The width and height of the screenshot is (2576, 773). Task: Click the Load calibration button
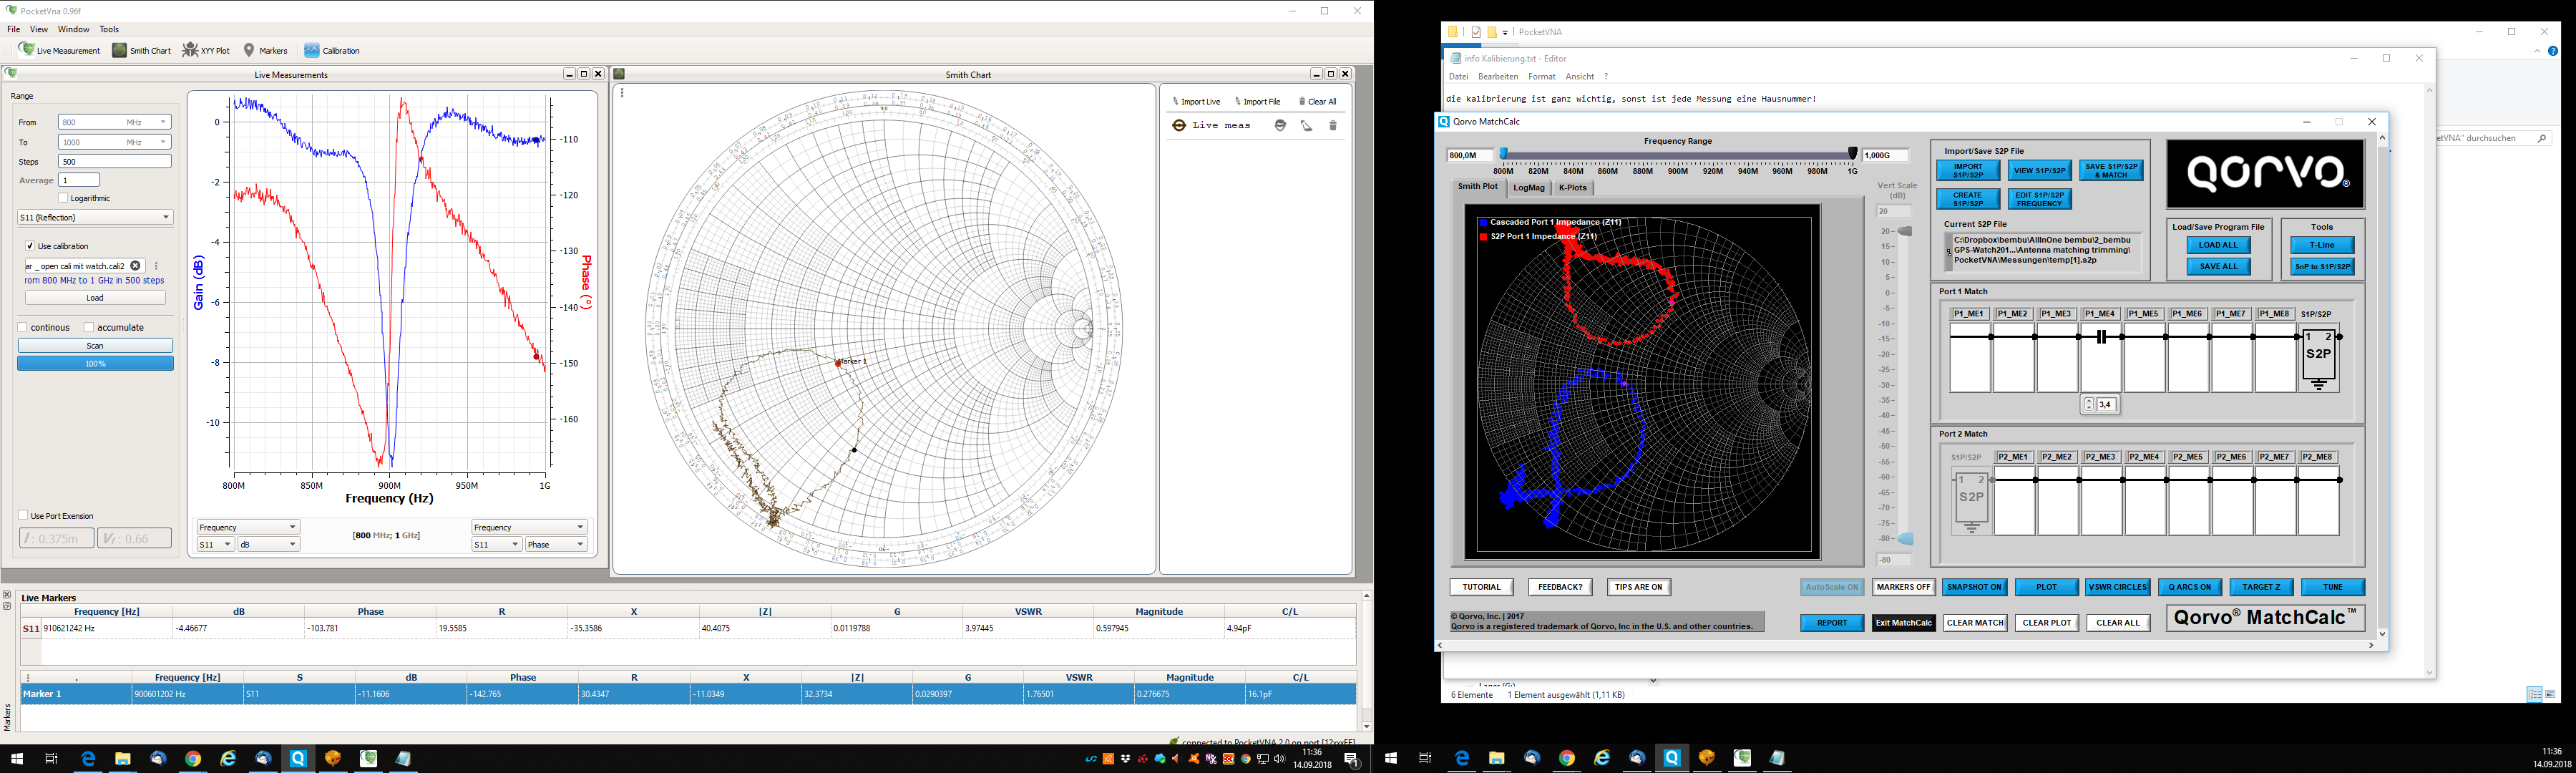click(95, 297)
